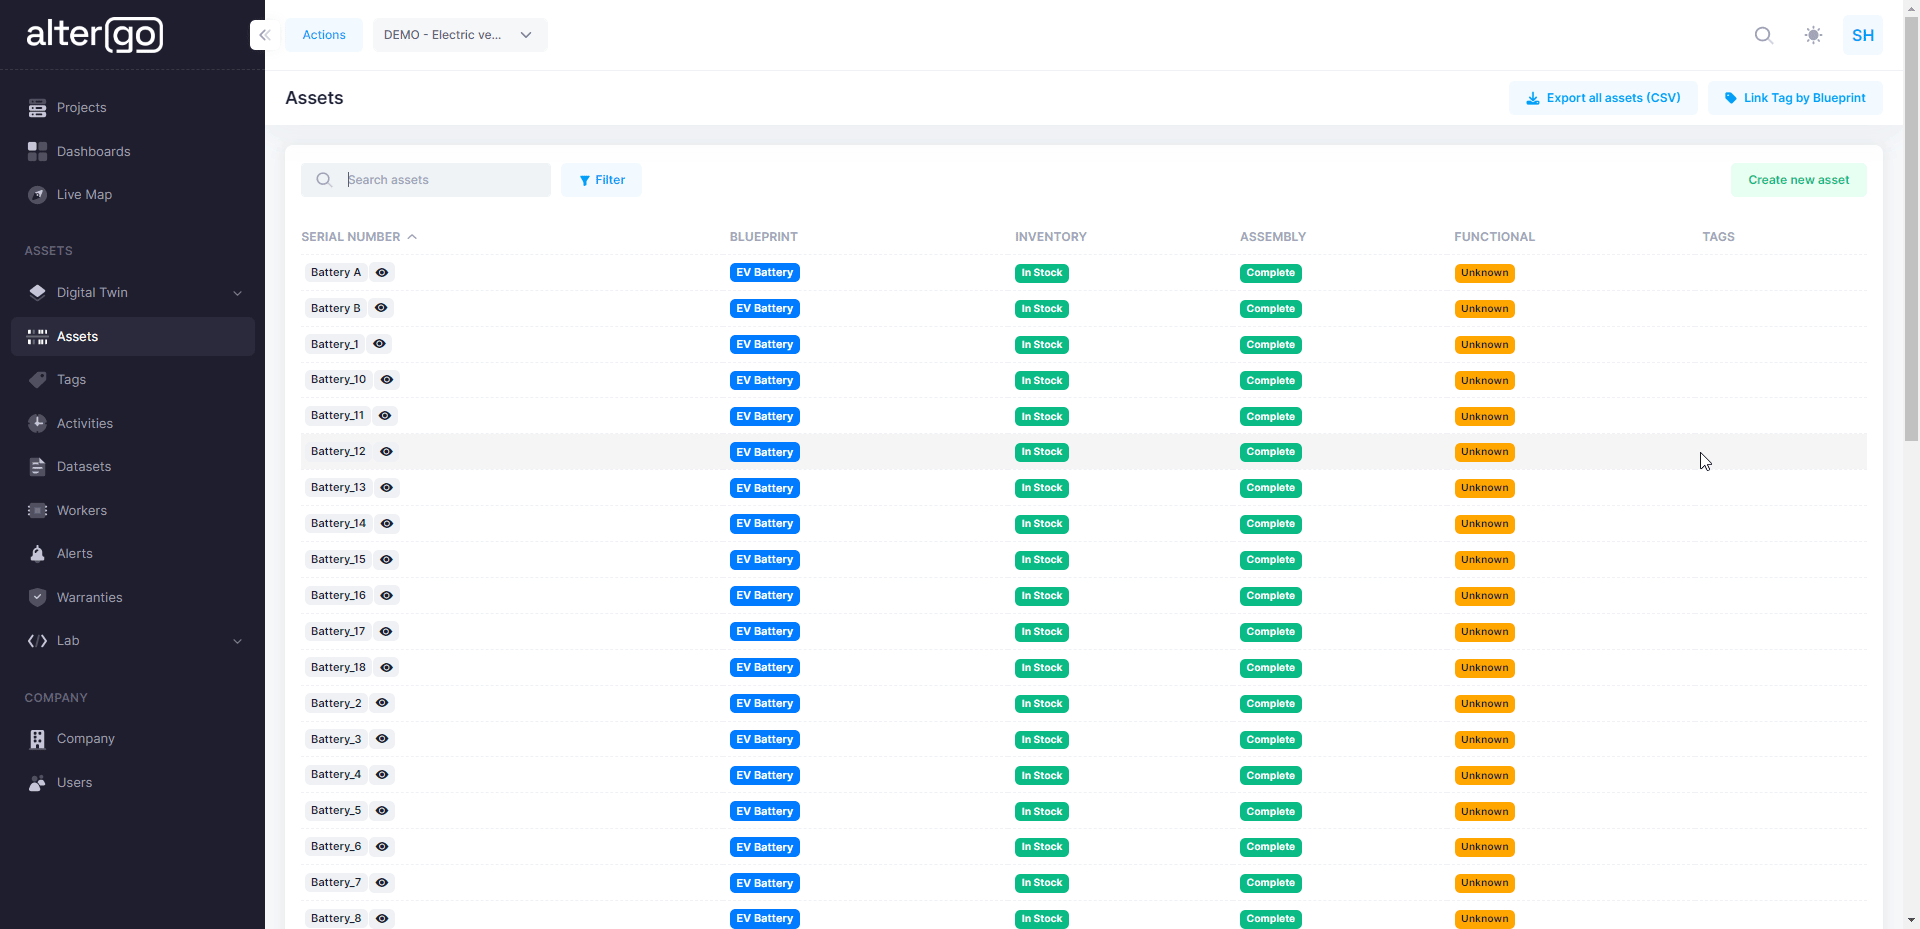The width and height of the screenshot is (1920, 929).
Task: Open the Live Map page
Action: click(84, 195)
